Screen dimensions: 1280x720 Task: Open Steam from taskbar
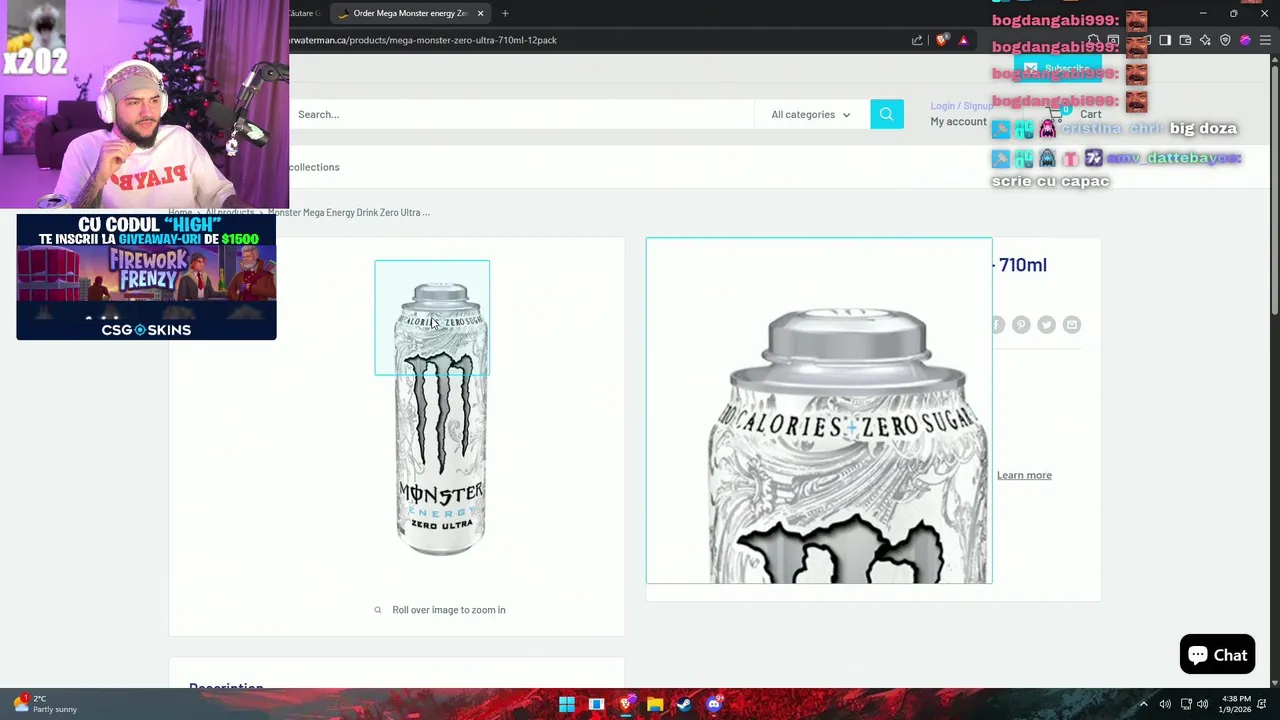click(684, 704)
